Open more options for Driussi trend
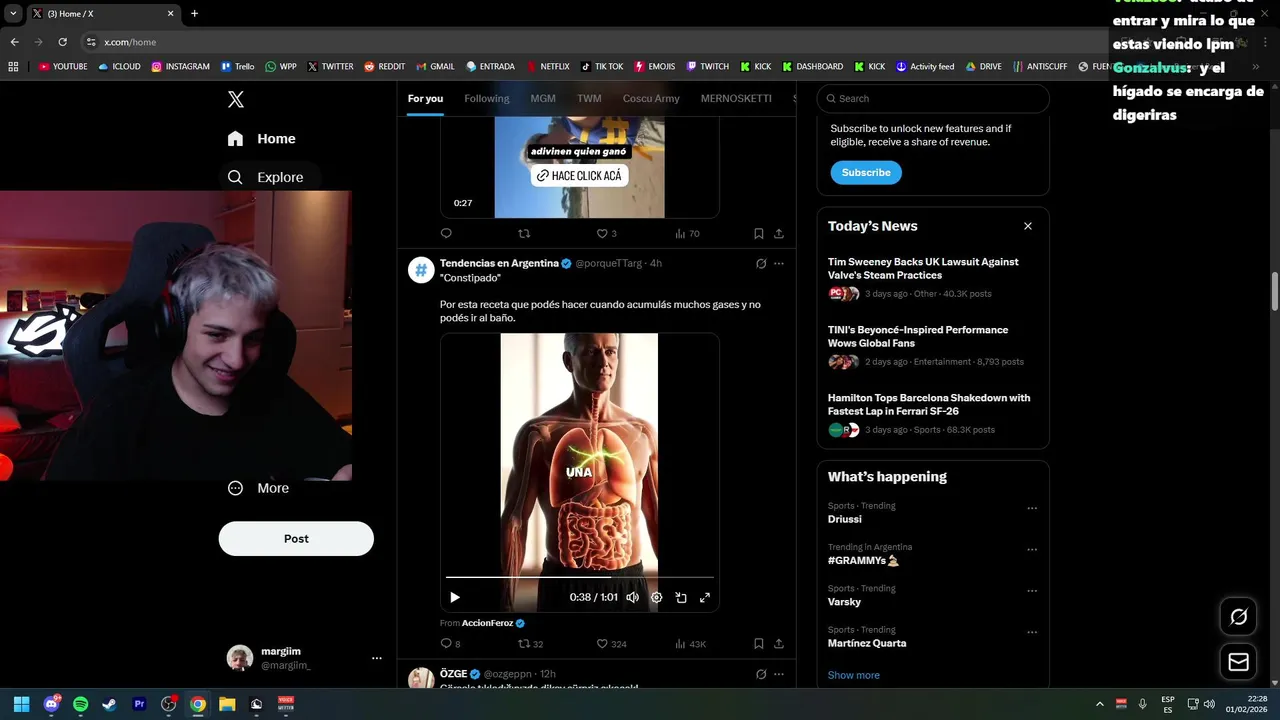Screen dimensions: 1280x720 coord(1032,508)
